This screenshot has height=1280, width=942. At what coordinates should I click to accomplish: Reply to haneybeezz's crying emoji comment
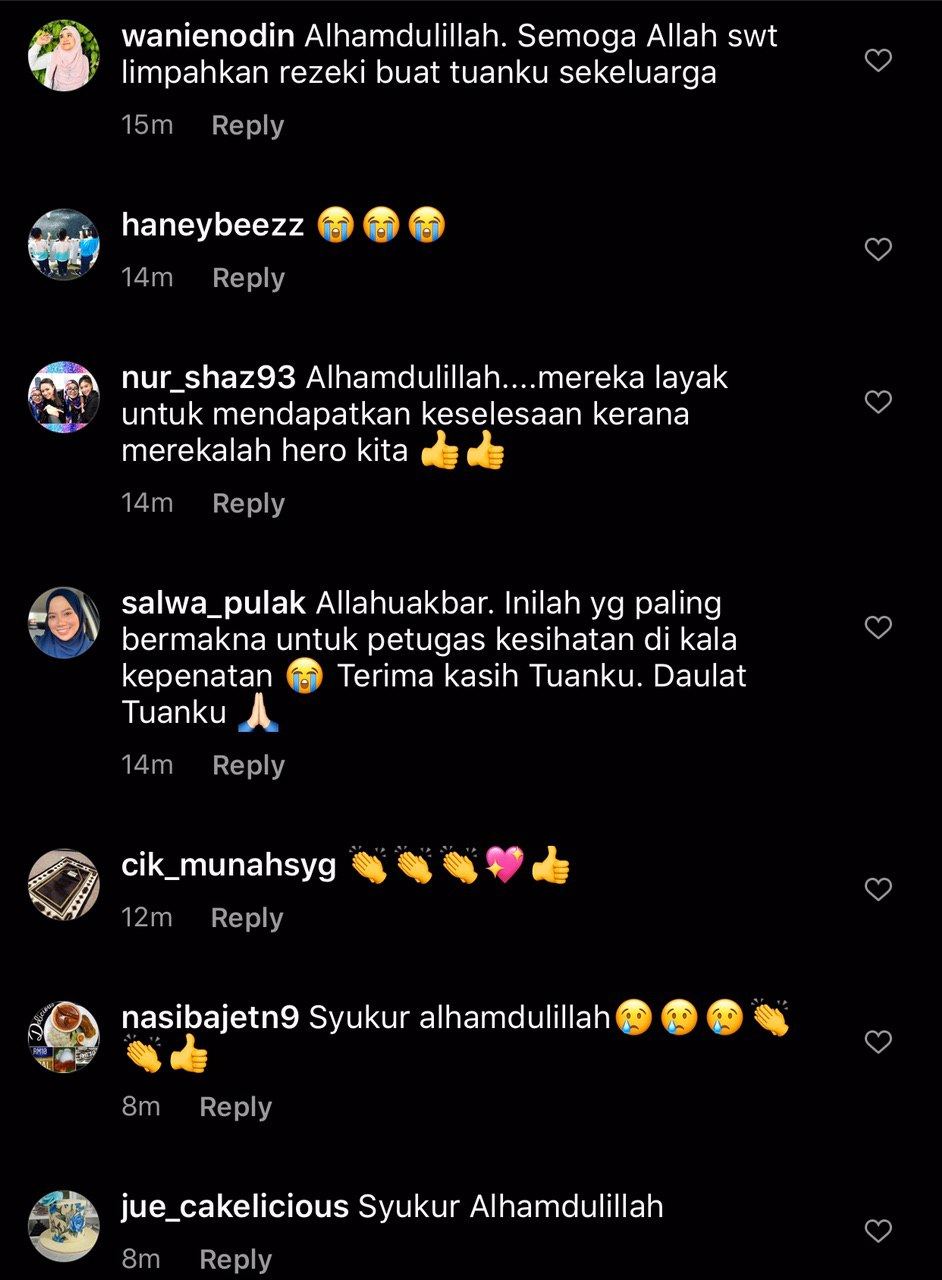248,278
